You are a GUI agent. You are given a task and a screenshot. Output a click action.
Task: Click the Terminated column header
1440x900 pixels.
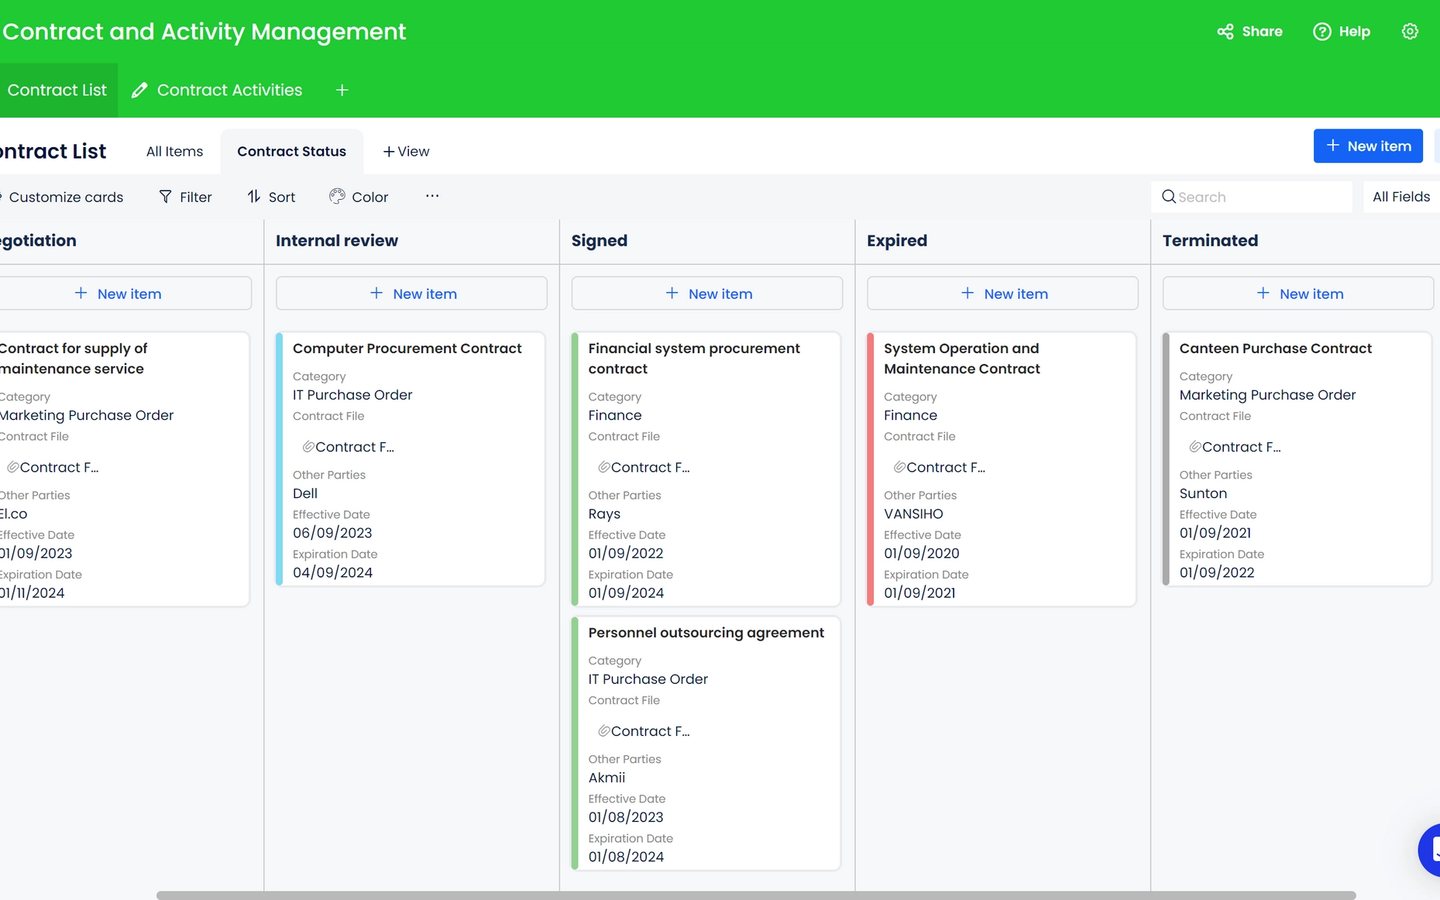[x=1210, y=240]
